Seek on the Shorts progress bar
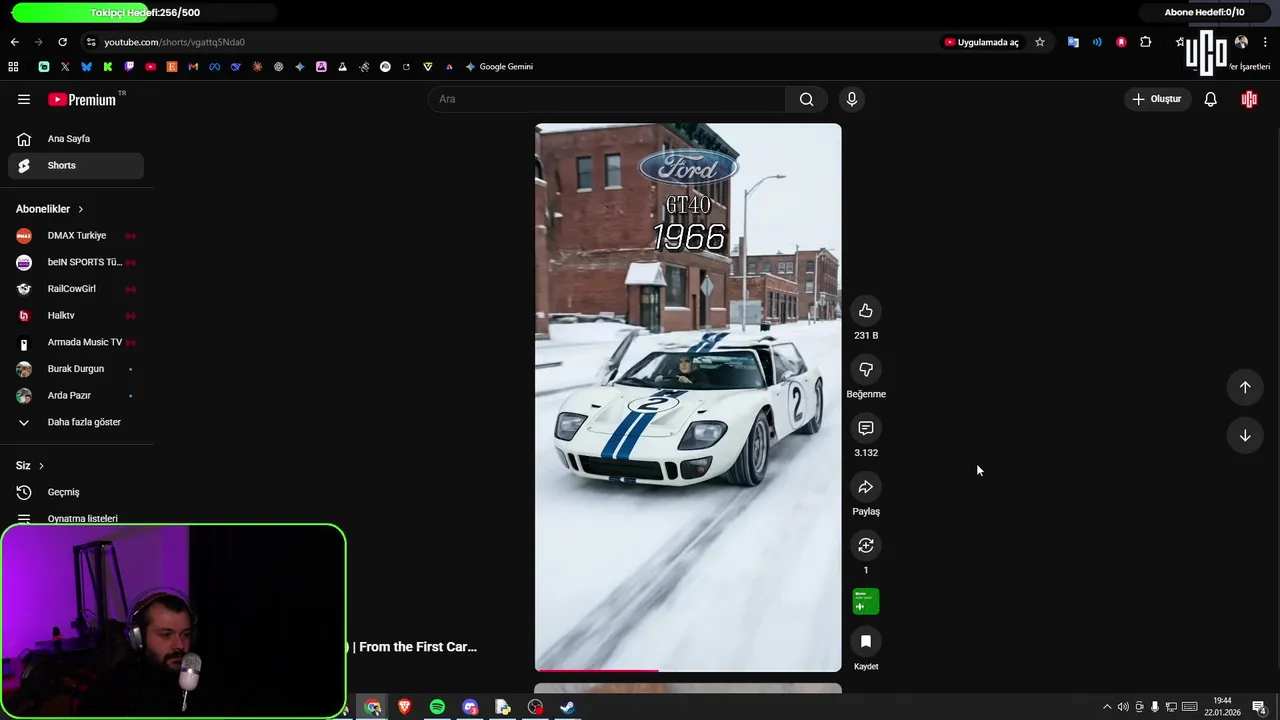 pyautogui.click(x=688, y=670)
